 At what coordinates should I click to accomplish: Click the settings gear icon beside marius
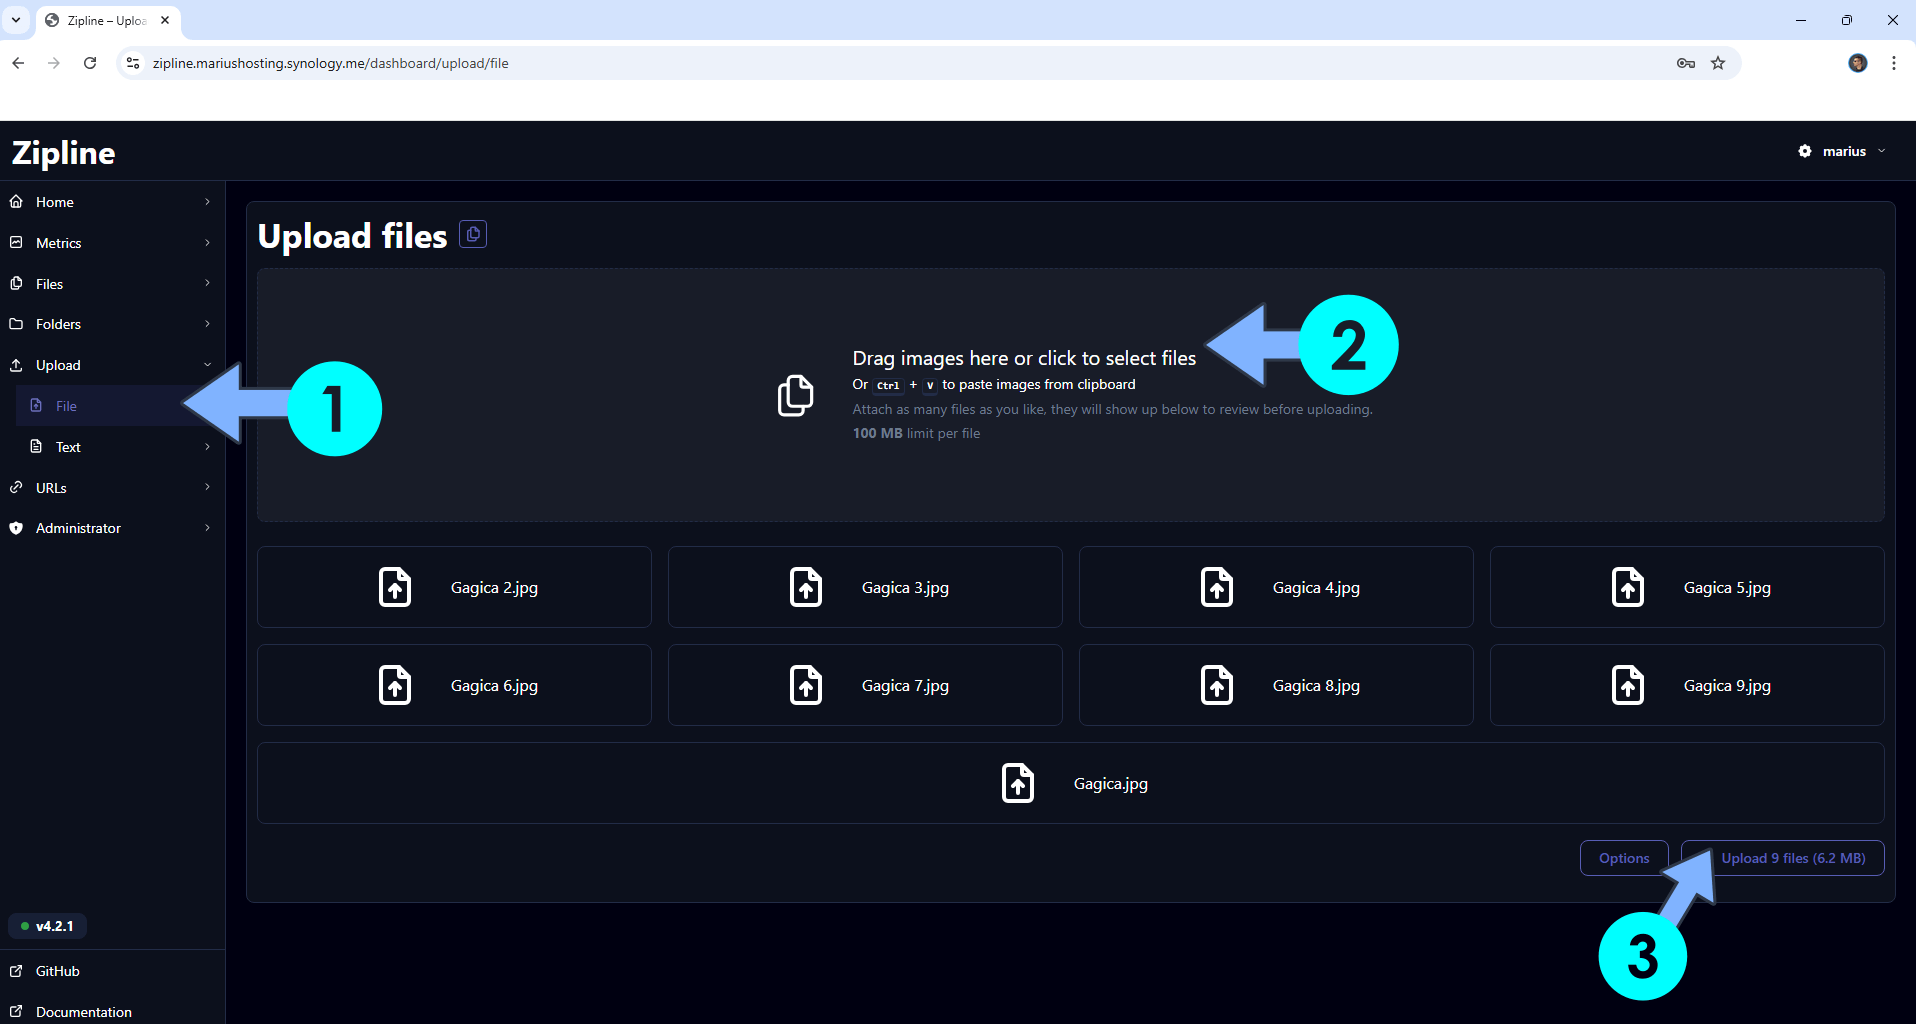coord(1805,151)
